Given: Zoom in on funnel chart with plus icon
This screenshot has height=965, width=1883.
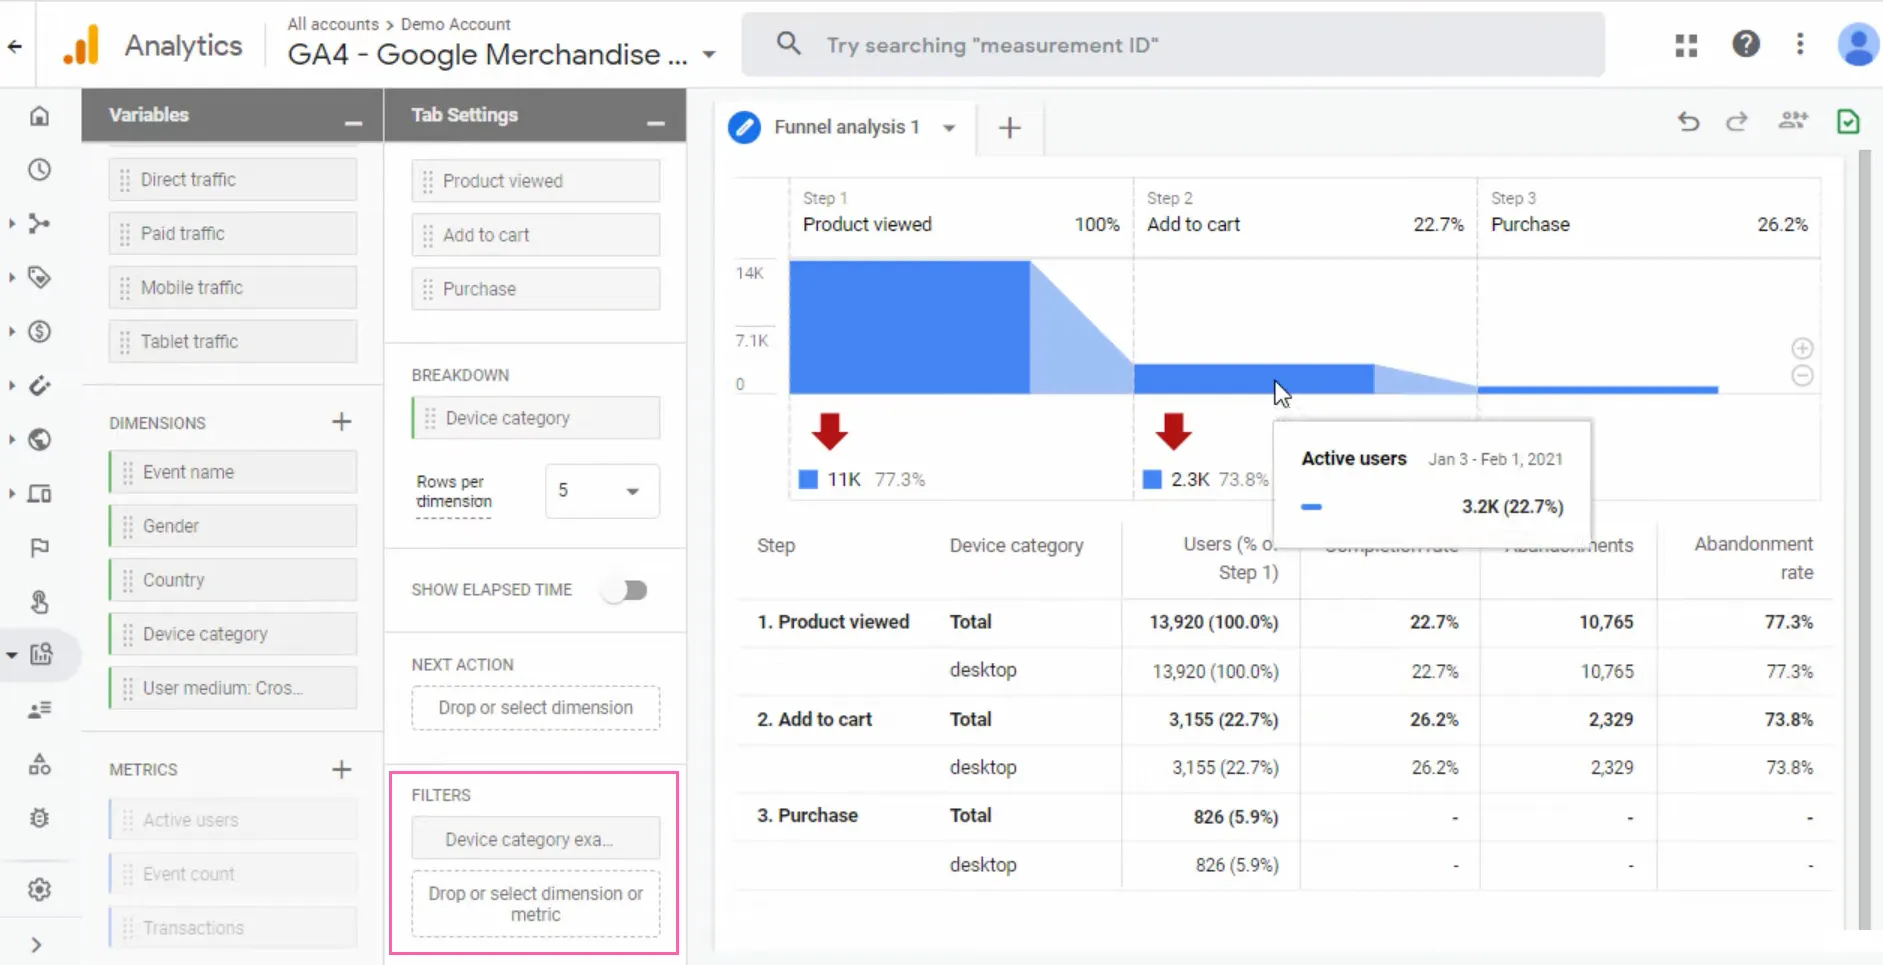Looking at the screenshot, I should tap(1802, 348).
